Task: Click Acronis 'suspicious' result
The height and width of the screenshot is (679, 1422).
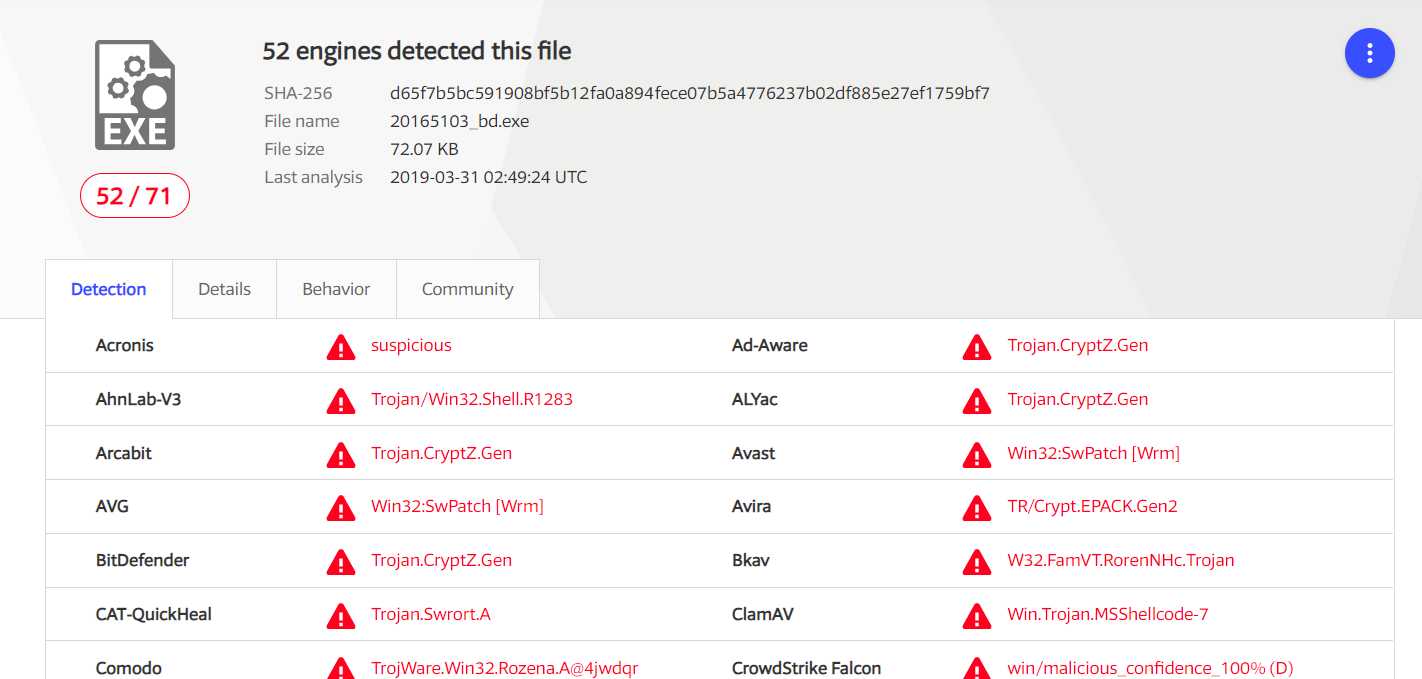Action: pos(411,345)
